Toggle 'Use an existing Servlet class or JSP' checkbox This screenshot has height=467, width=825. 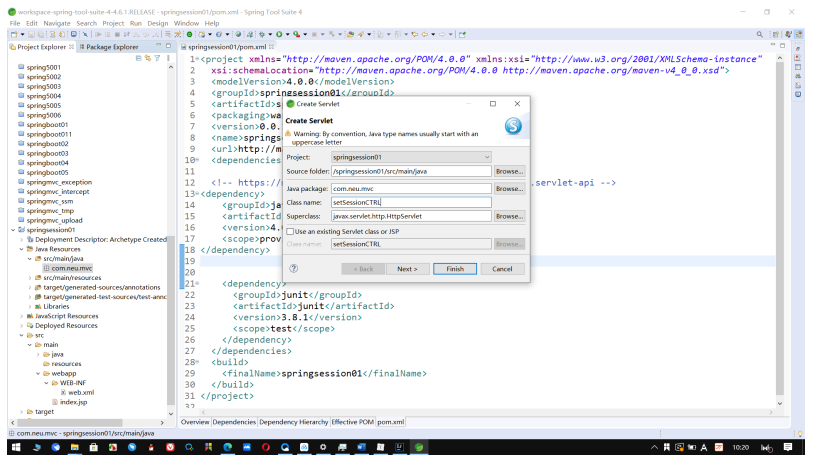(290, 231)
